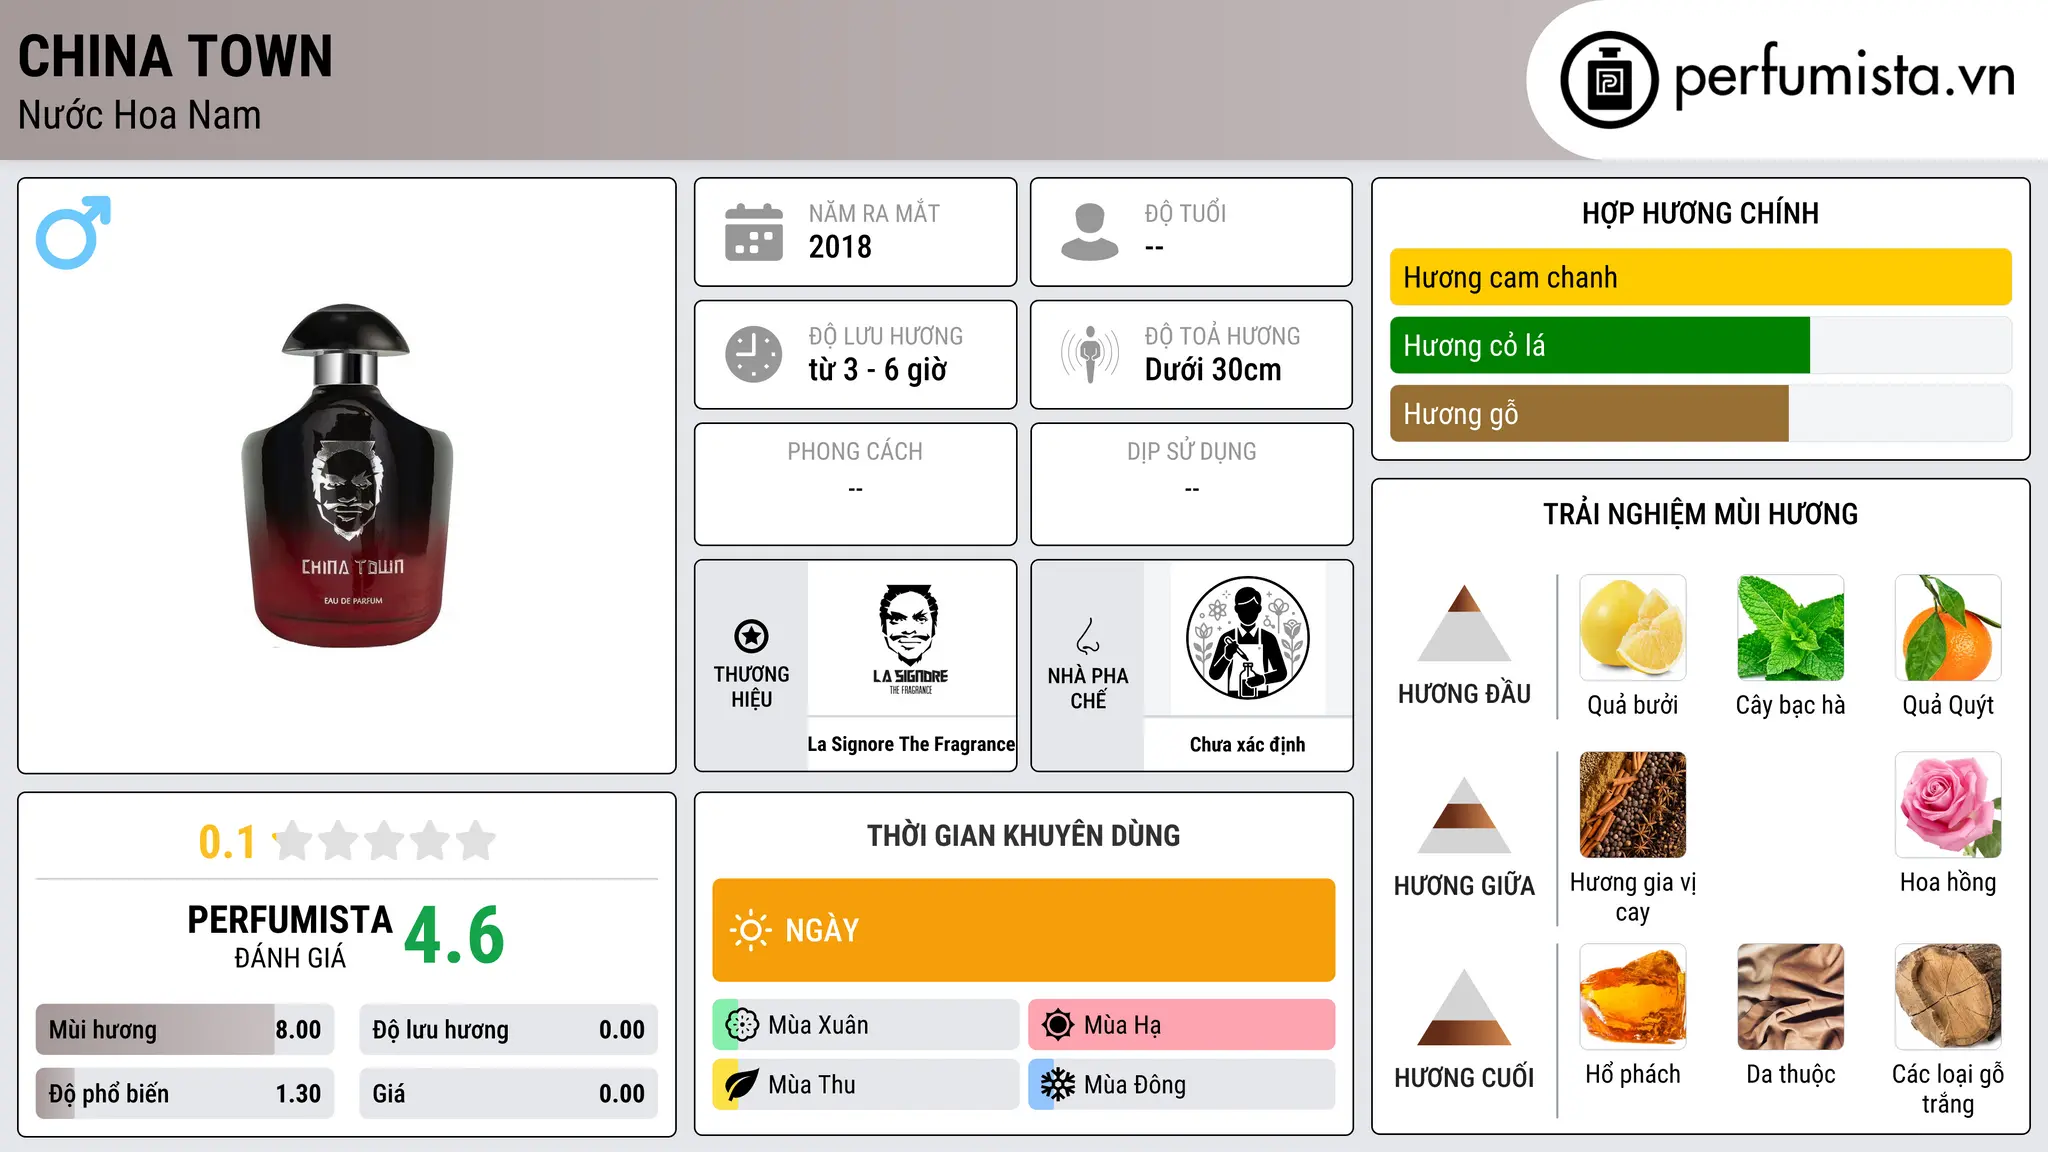Click the Da thuộc note caption
2048x1152 pixels.
click(x=1790, y=1074)
